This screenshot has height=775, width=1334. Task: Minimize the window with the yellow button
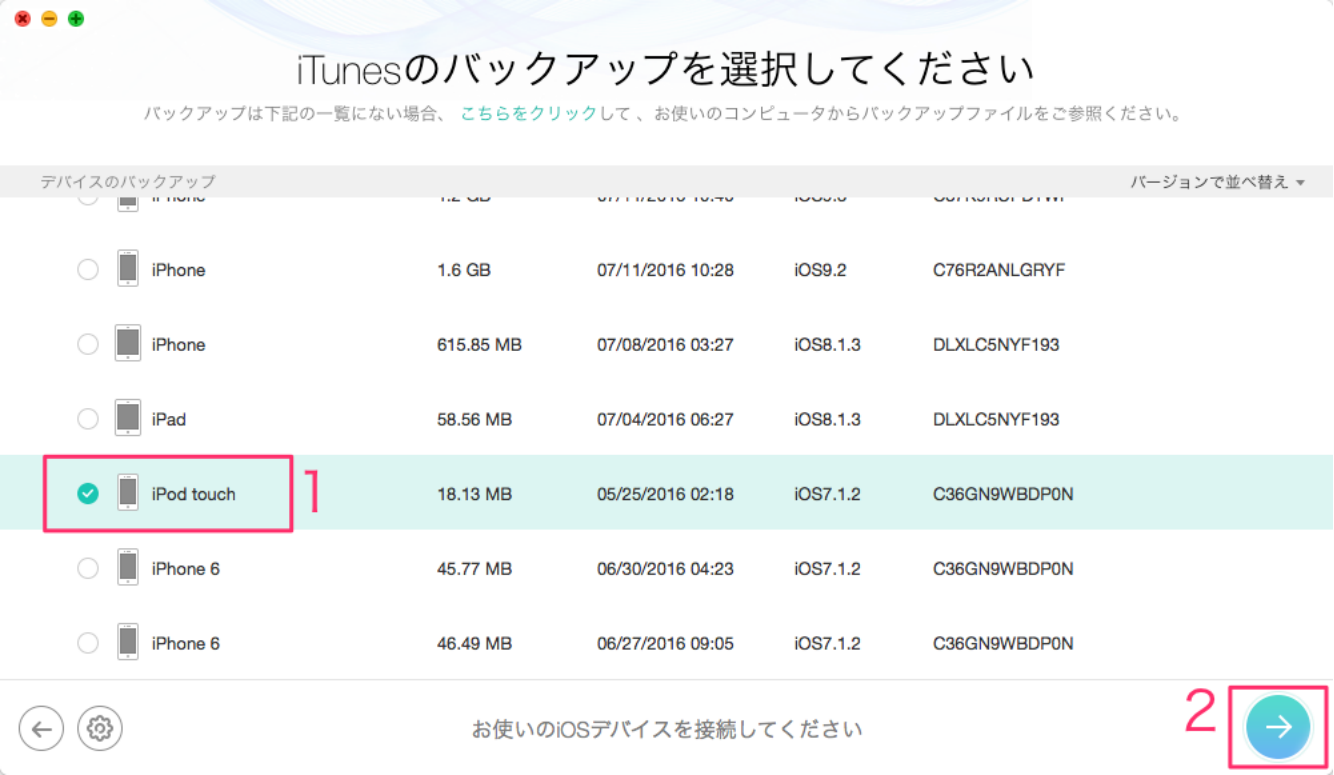tap(49, 19)
